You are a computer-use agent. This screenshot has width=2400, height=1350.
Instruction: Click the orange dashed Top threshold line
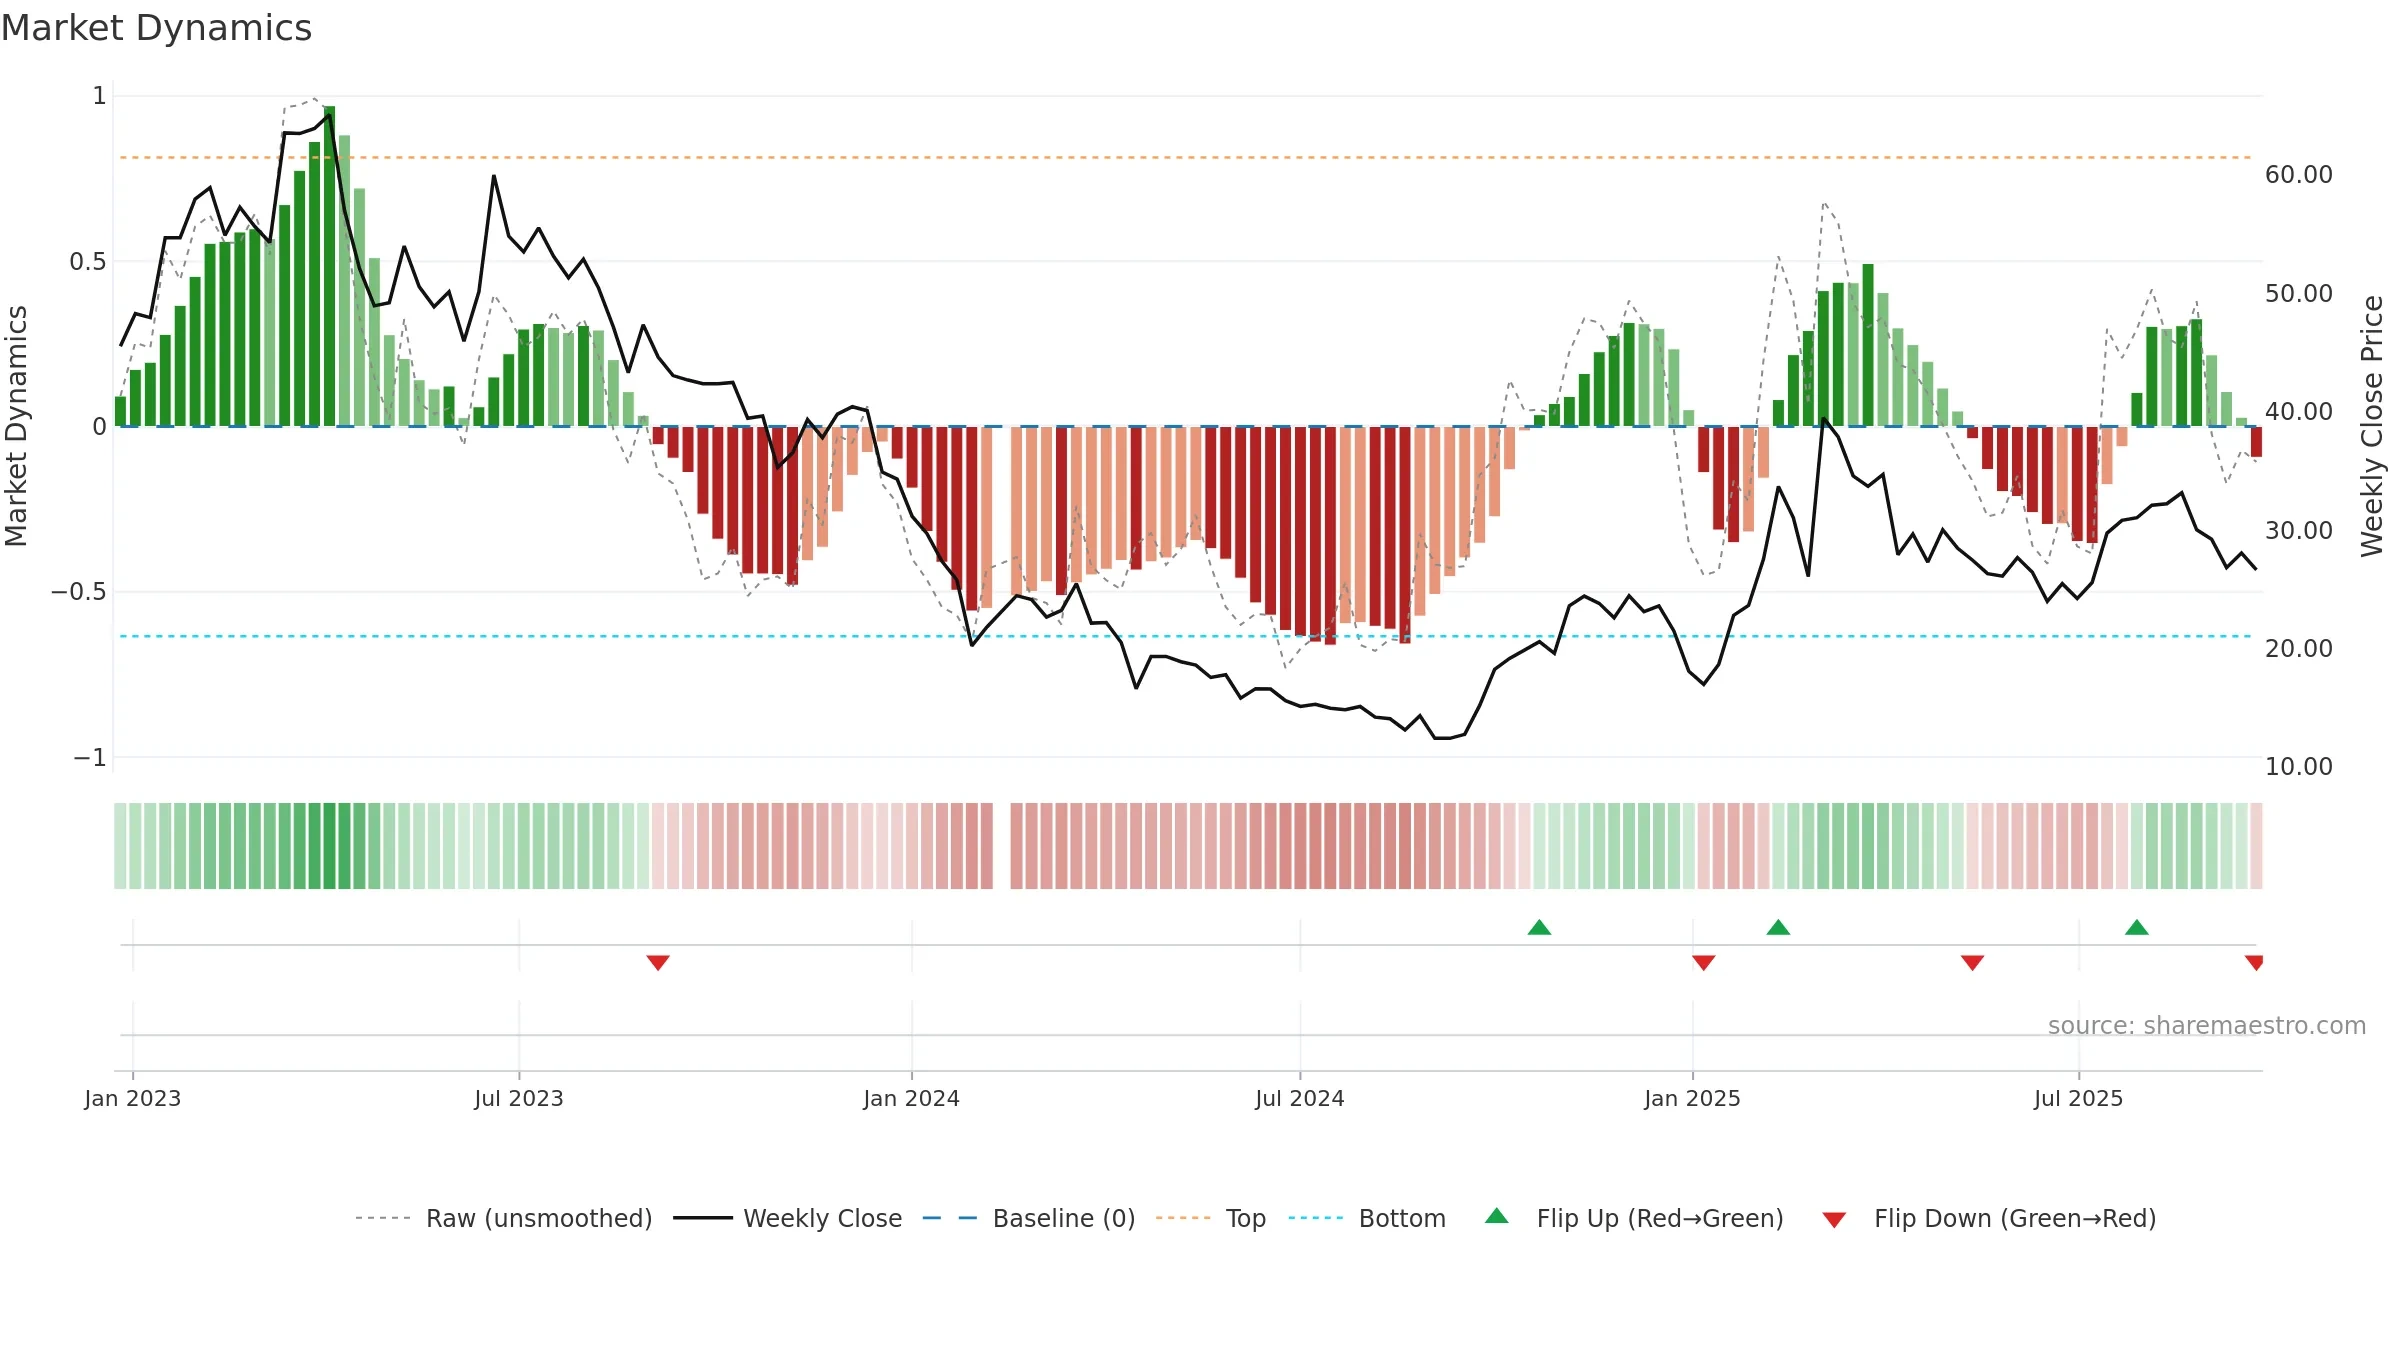(x=1186, y=157)
